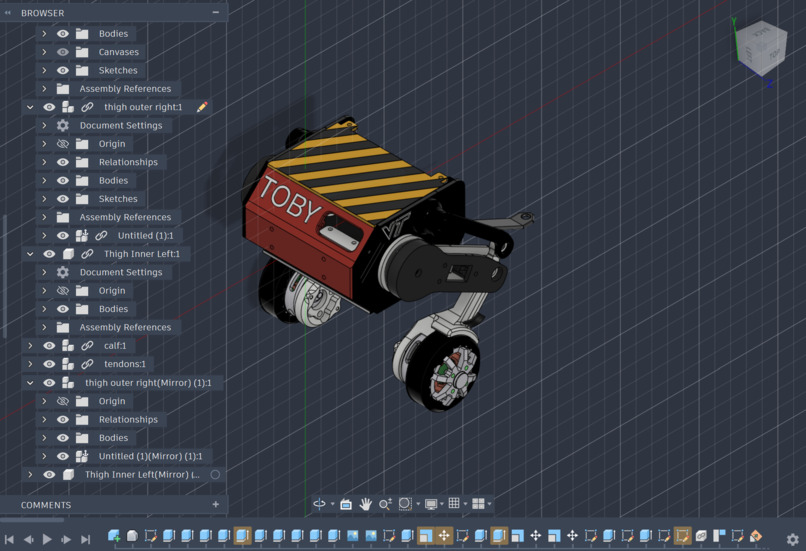Click the Browser horizontal scrollbar thumb
This screenshot has width=806, height=551.
point(32,520)
